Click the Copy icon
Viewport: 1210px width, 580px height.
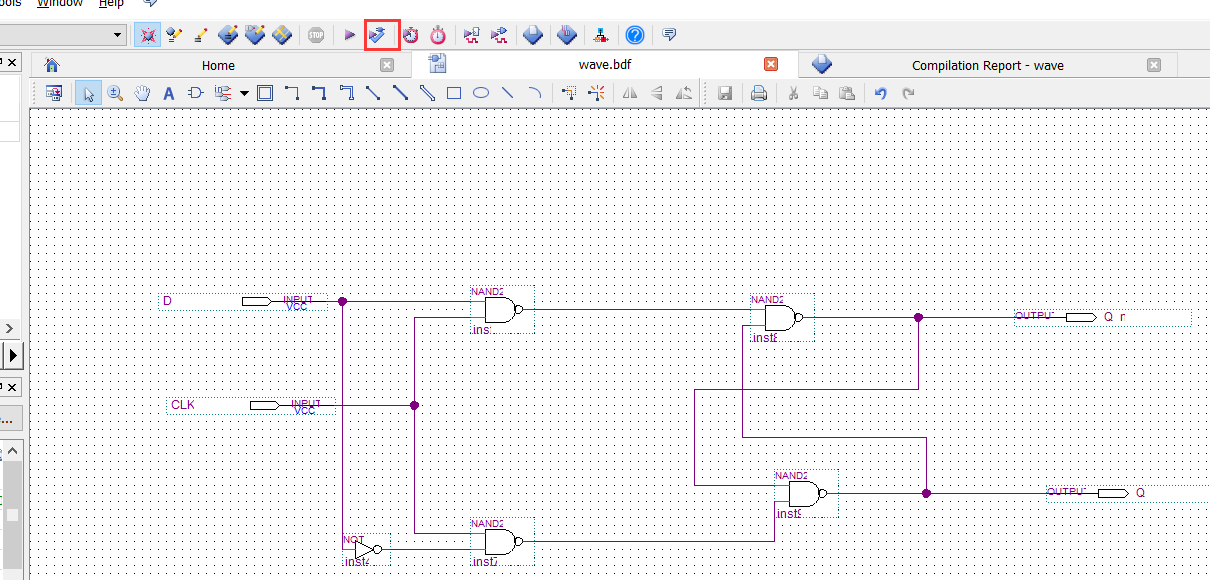click(x=820, y=94)
